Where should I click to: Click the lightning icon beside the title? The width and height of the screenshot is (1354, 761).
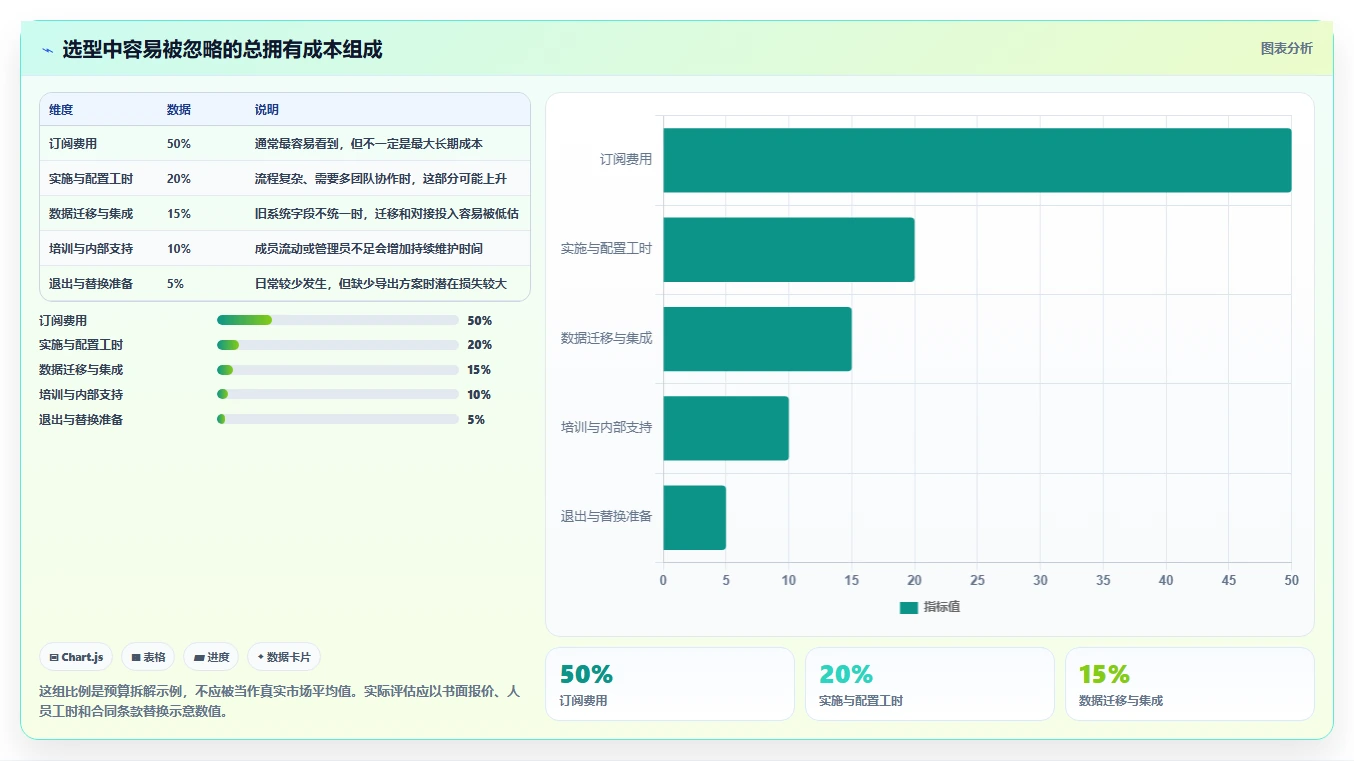pyautogui.click(x=47, y=50)
